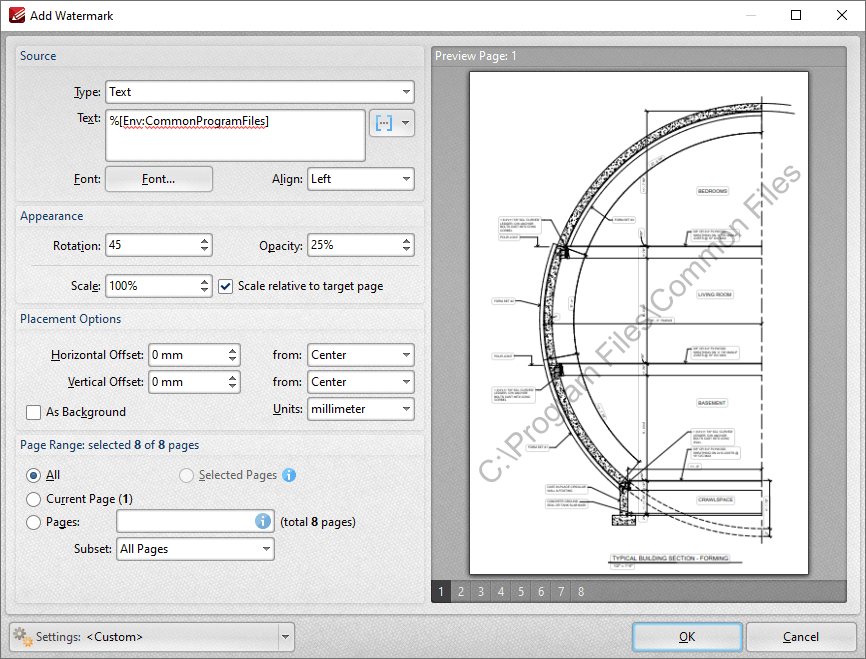Select the Selected Pages radio button
Viewport: 866px width, 659px height.
click(x=186, y=475)
